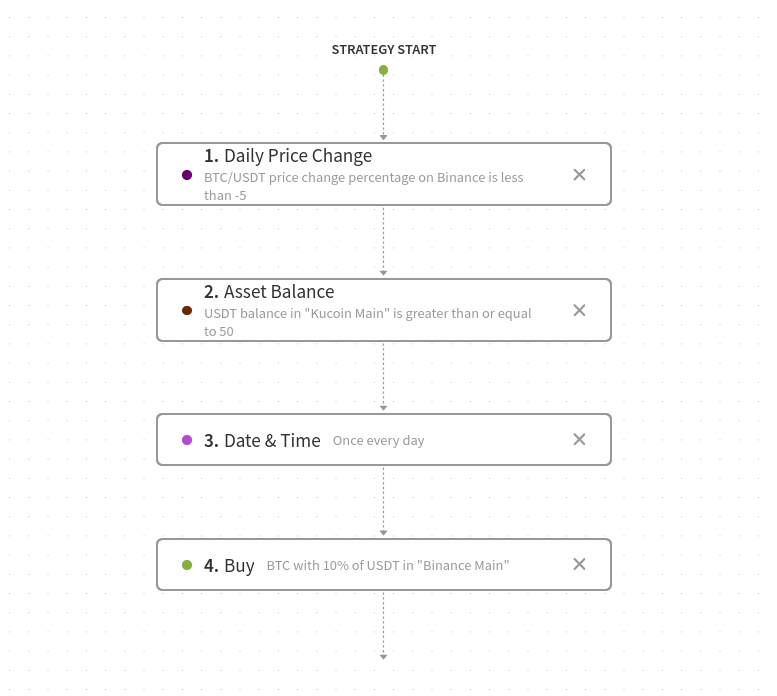Remove the Daily Price Change step
The image size is (777, 696).
point(579,175)
